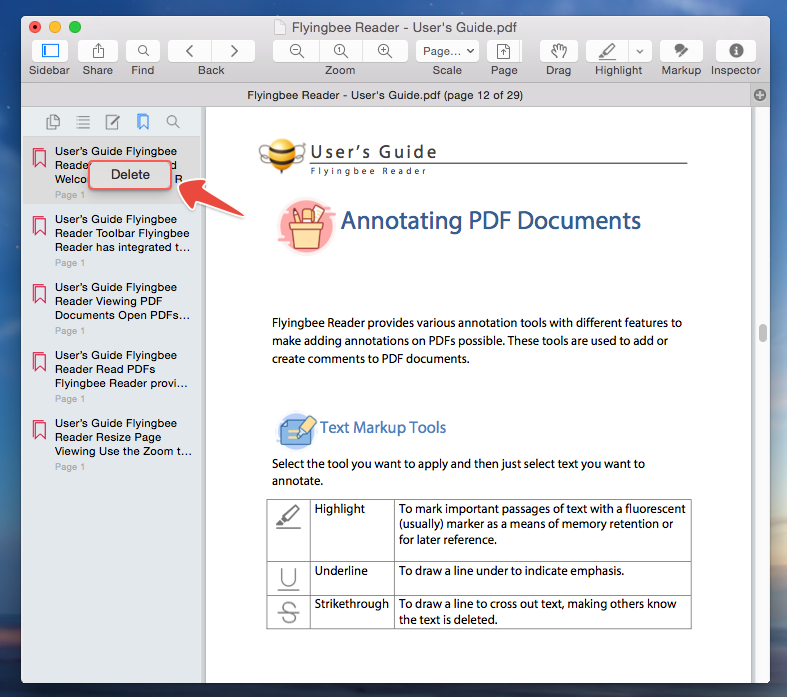The image size is (787, 697).
Task: Minimize the window with yellow button
Action: pyautogui.click(x=55, y=27)
